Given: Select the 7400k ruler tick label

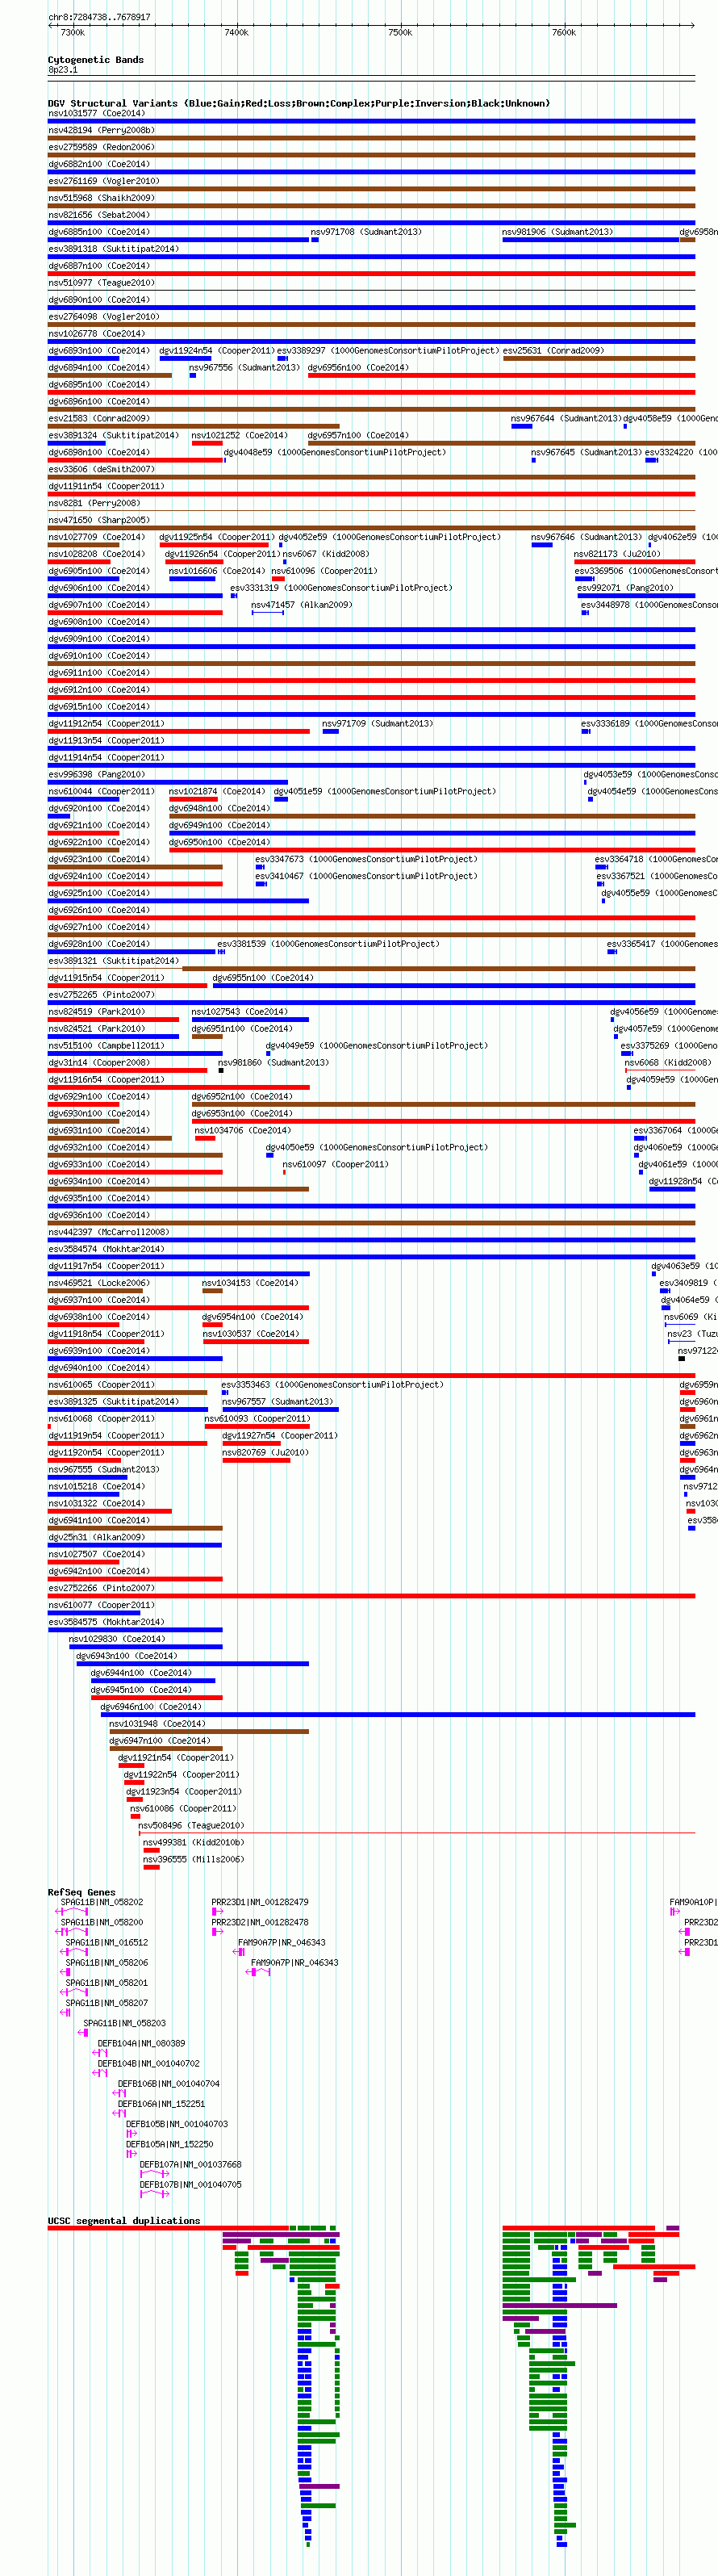Looking at the screenshot, I should tap(236, 33).
